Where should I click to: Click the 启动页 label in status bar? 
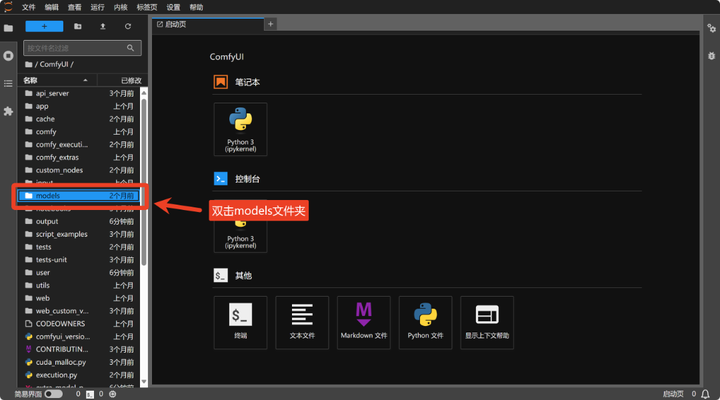[x=673, y=394]
